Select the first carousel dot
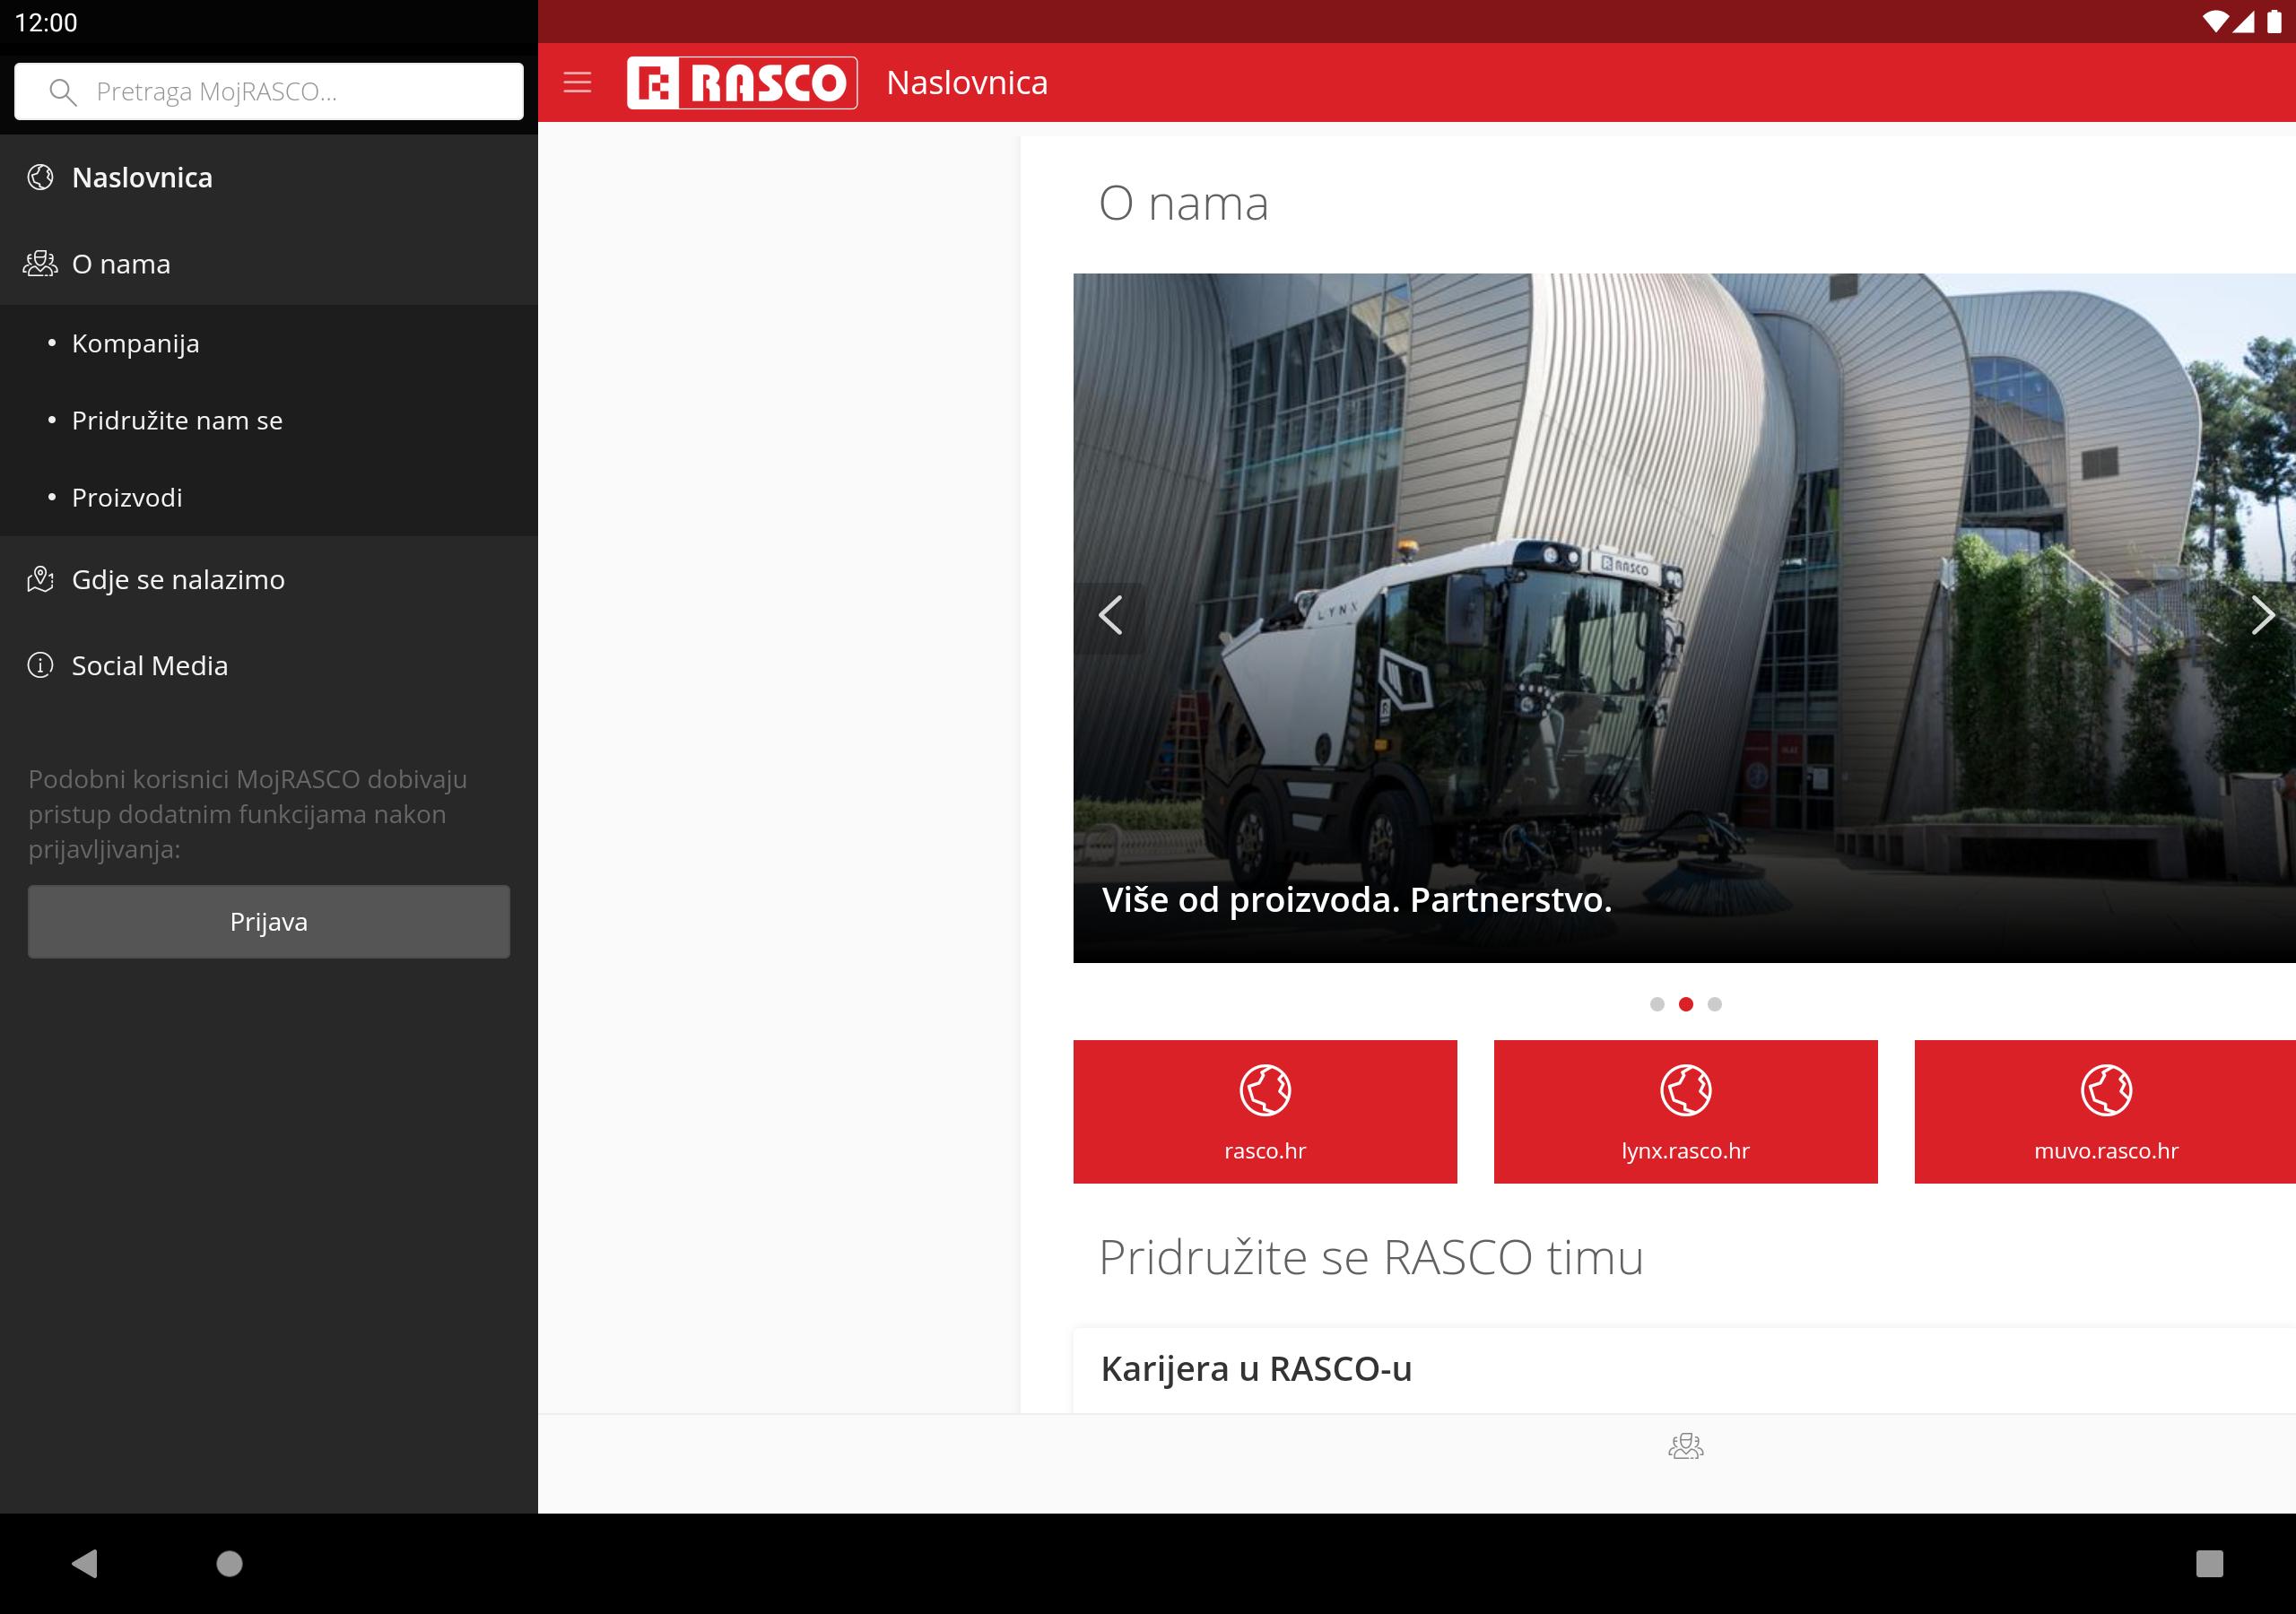Screen dimensions: 2296x1614 [1657, 1004]
